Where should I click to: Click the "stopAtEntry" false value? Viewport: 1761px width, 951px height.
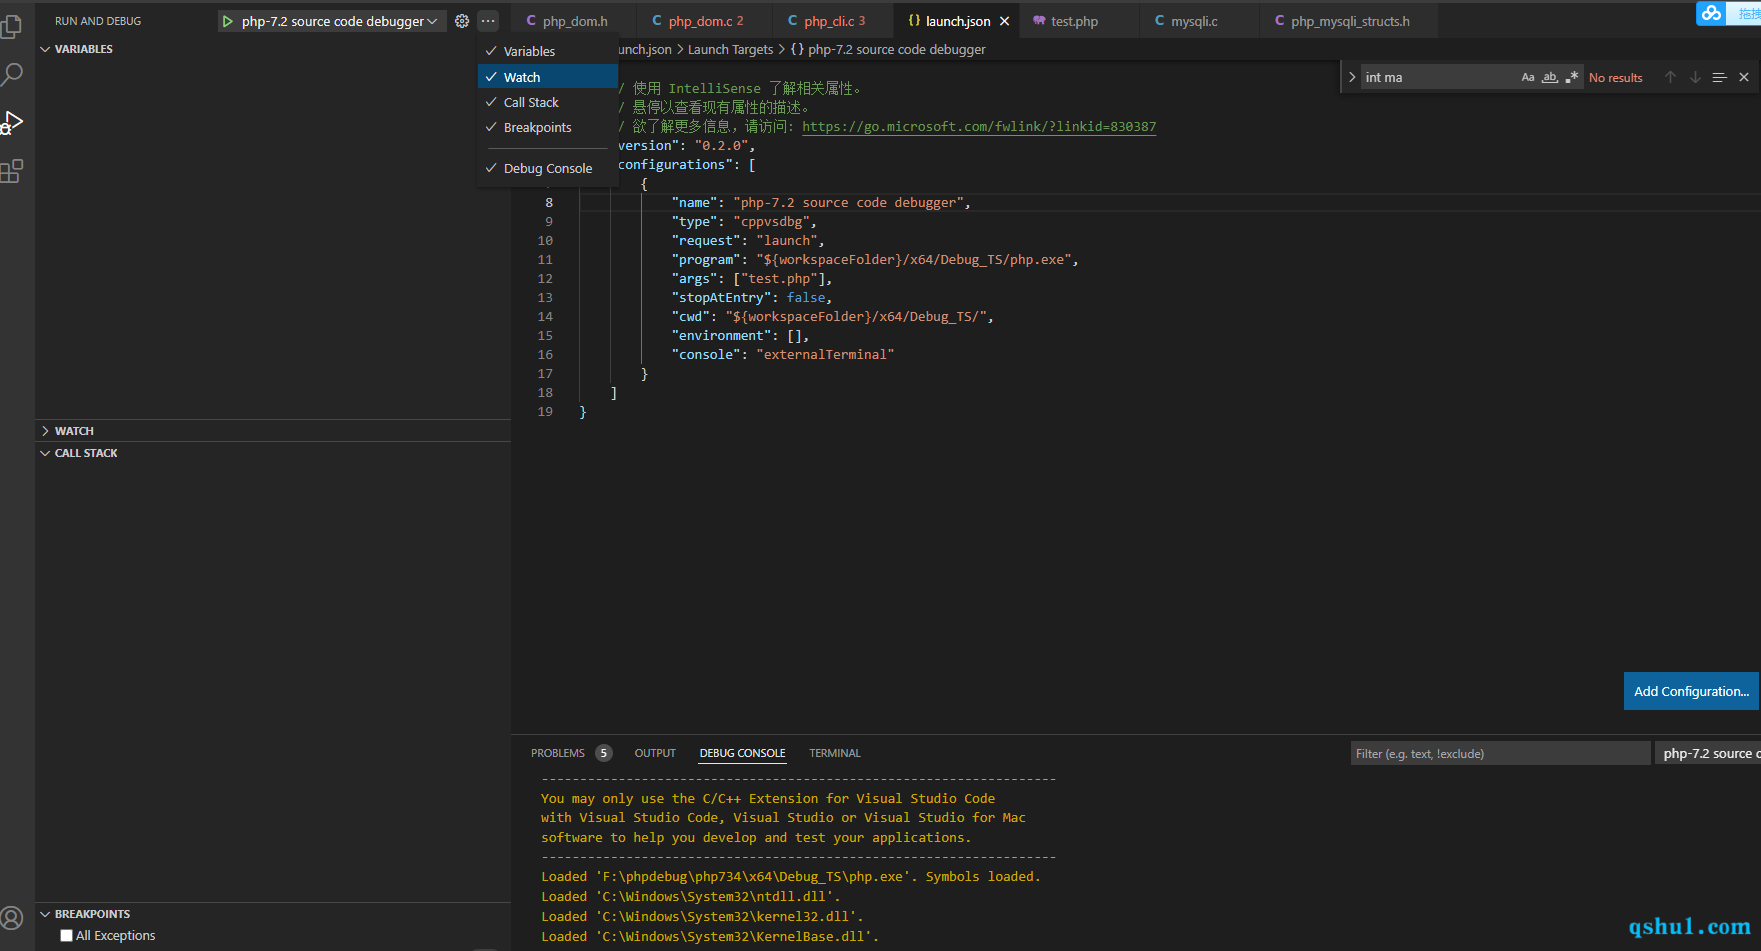pos(806,297)
